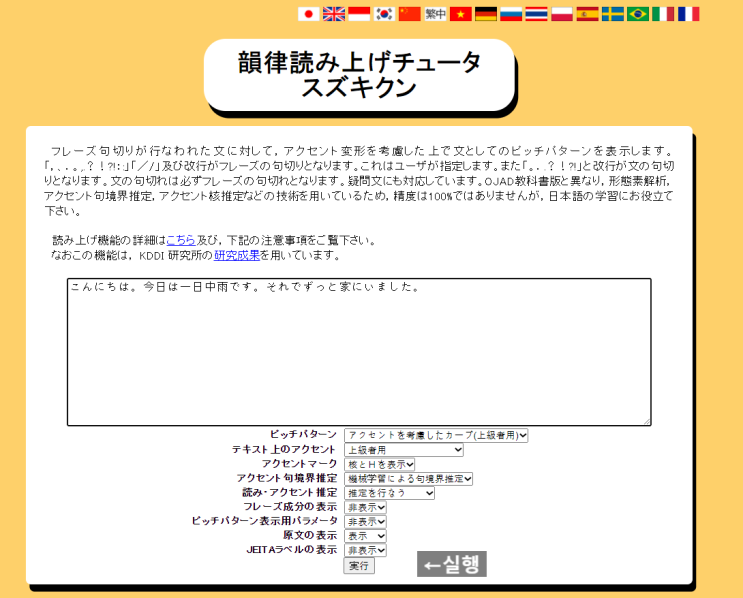
Task: Switch to Vietnamese via the Vietnam flag
Action: [x=461, y=14]
